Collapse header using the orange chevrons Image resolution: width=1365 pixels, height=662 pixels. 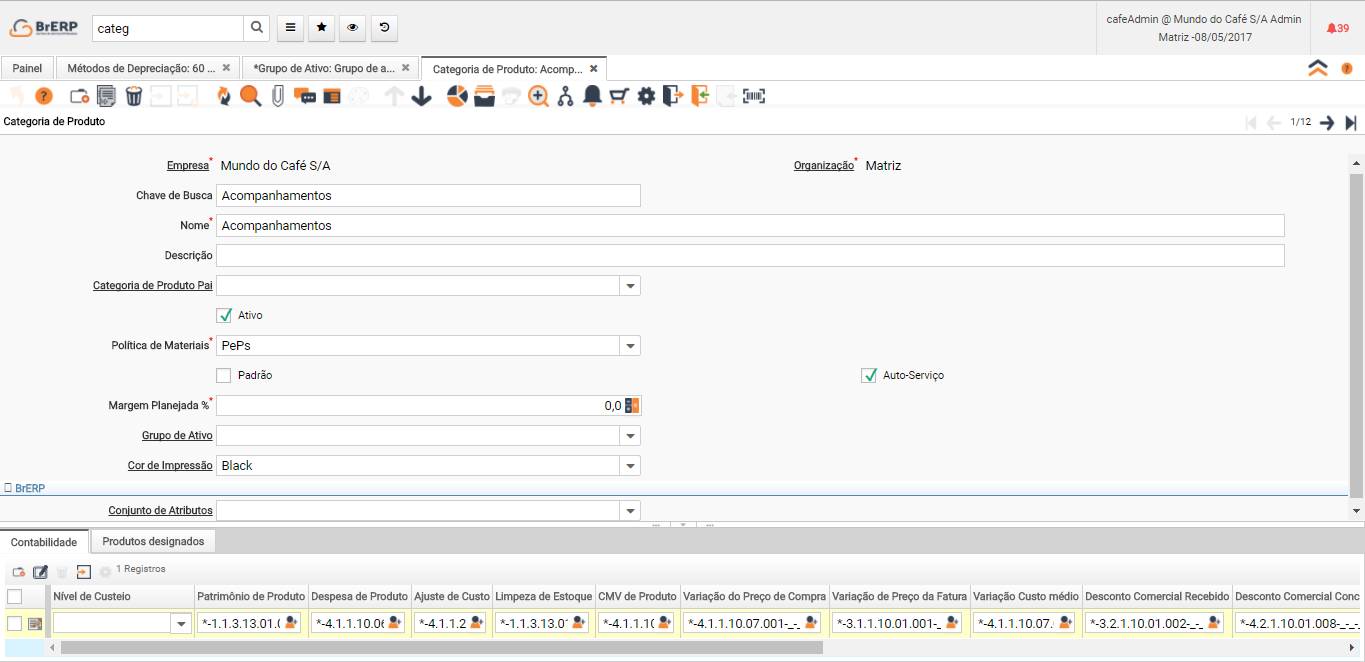[x=1318, y=68]
